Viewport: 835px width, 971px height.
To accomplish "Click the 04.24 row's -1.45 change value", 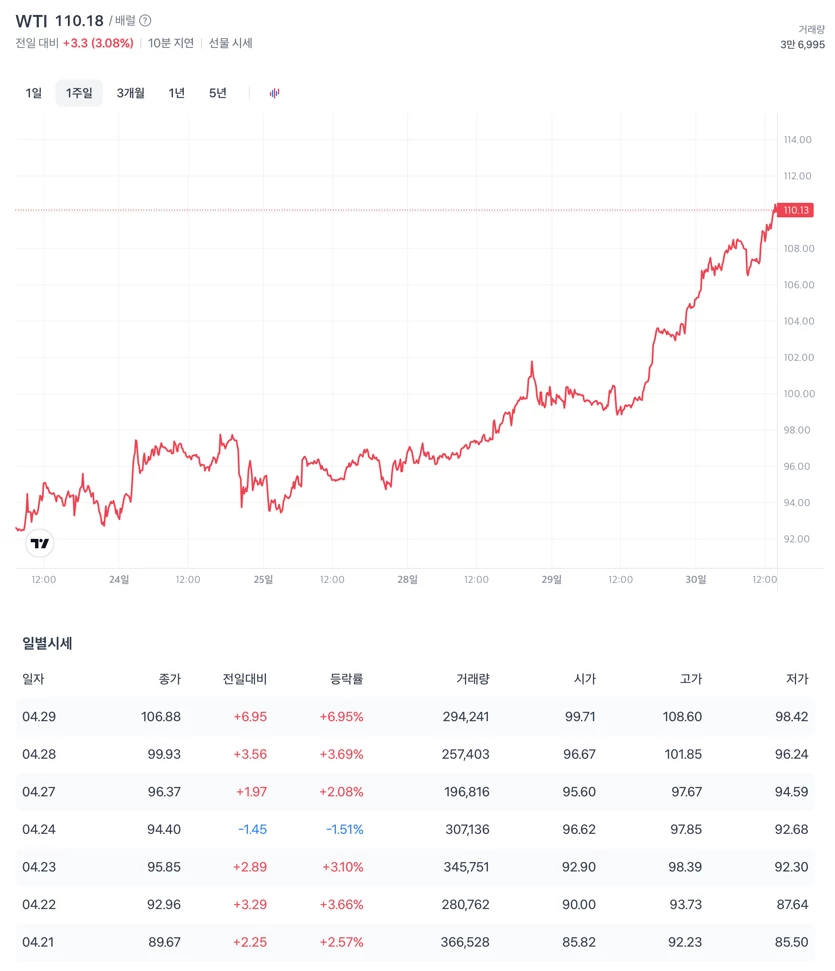I will coord(253,829).
